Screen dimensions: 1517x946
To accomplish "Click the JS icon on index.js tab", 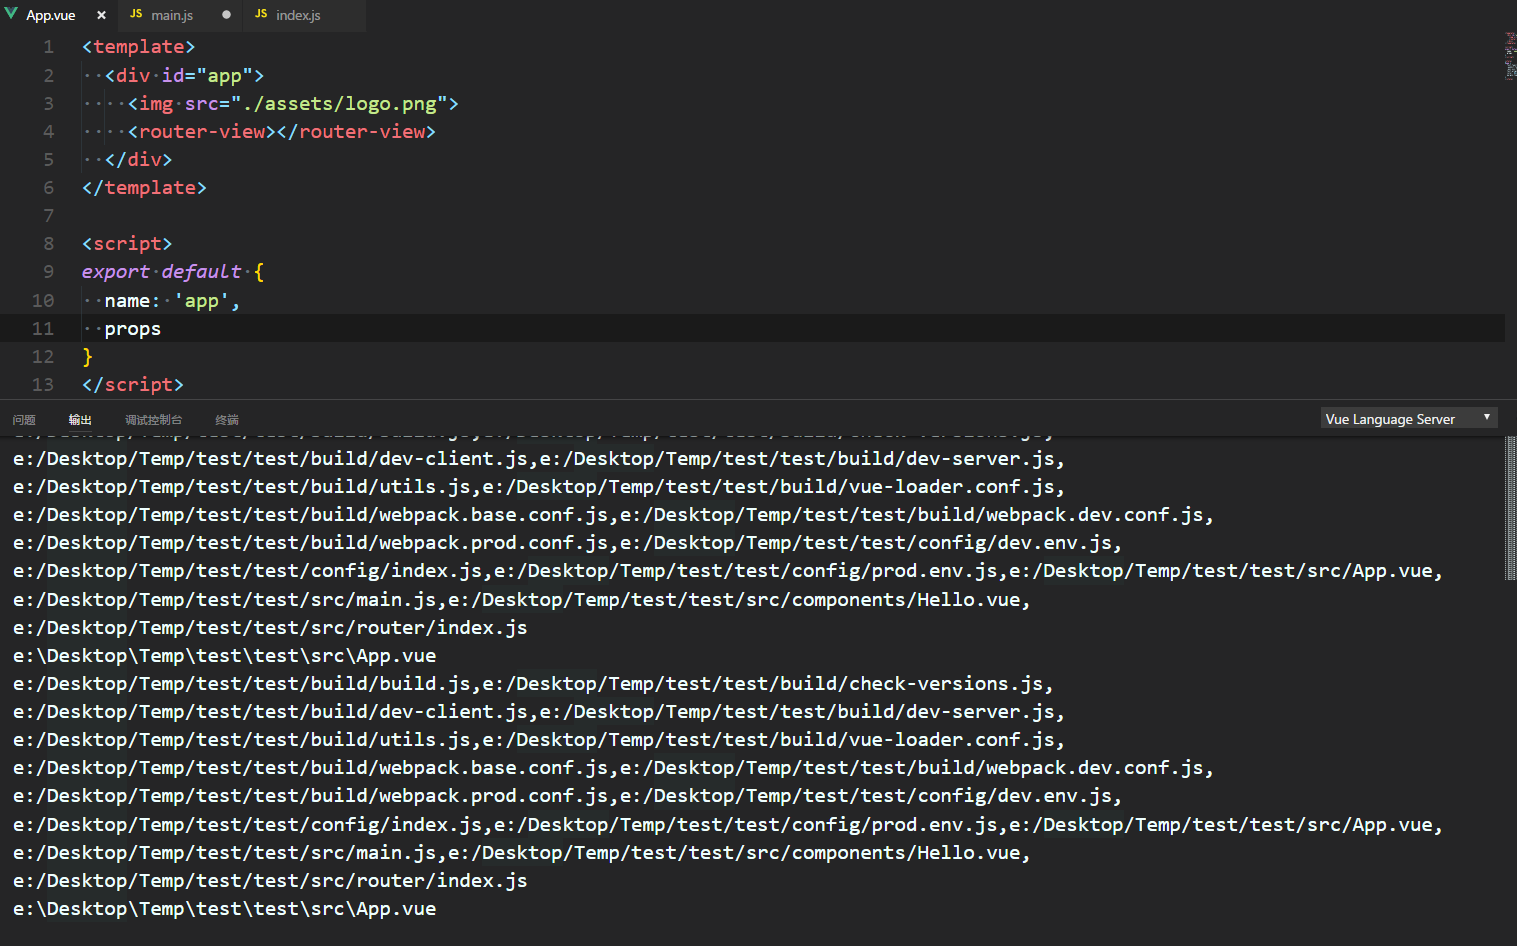I will 261,14.
